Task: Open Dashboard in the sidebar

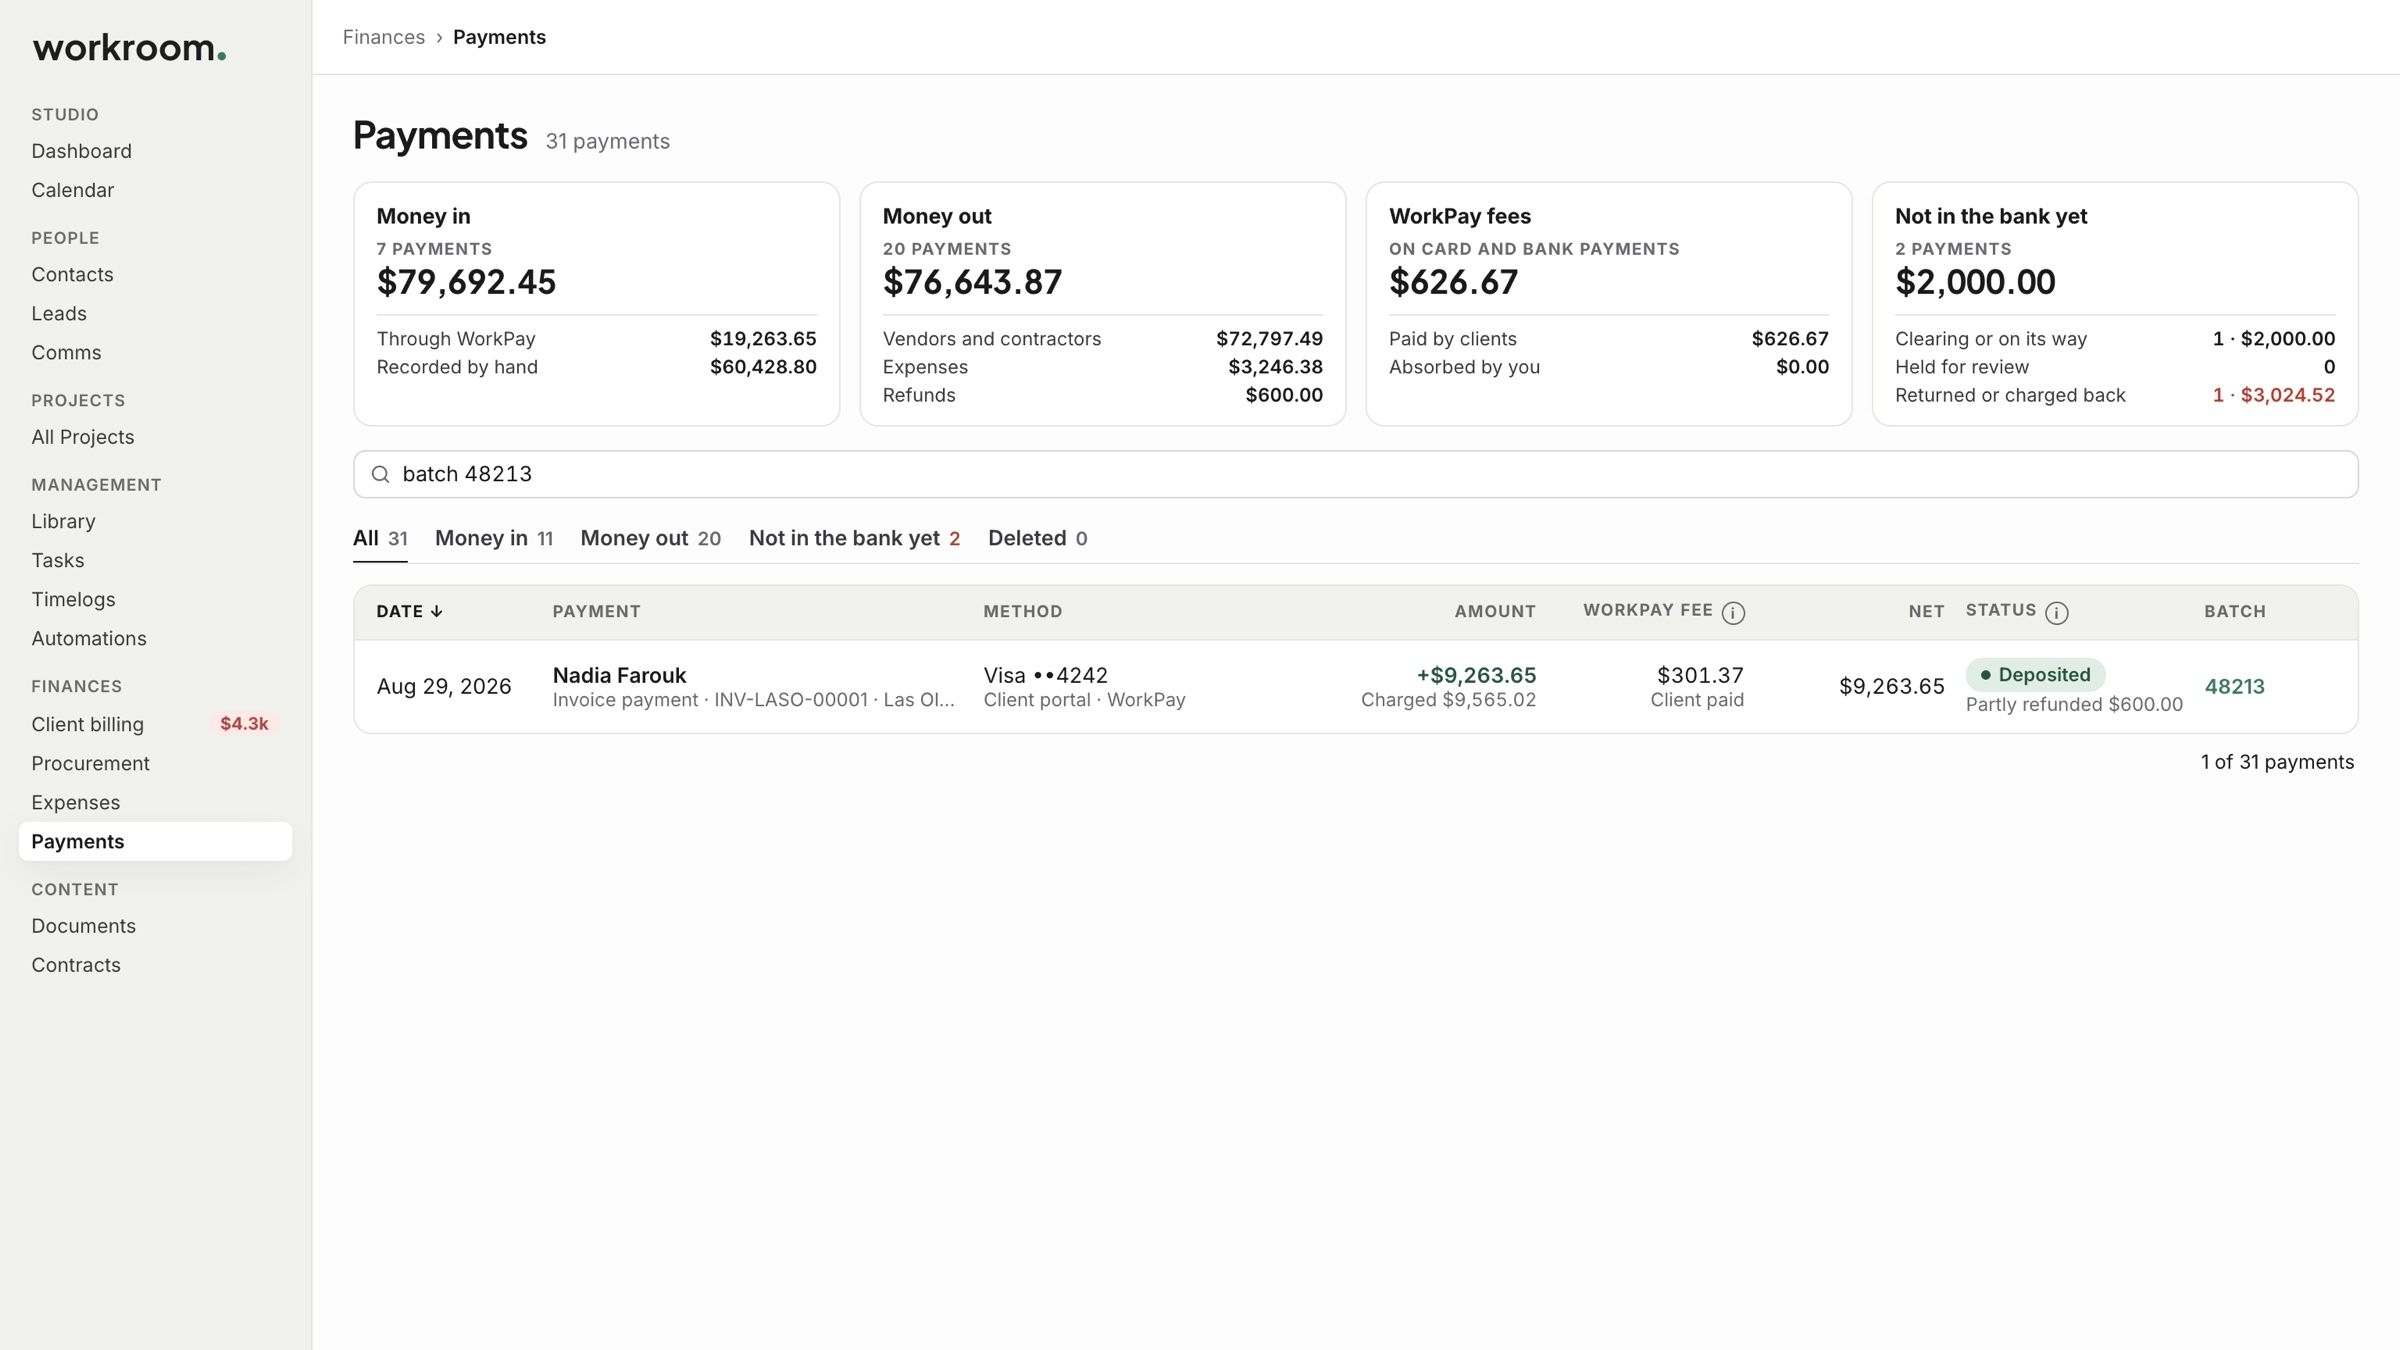Action: [81, 151]
